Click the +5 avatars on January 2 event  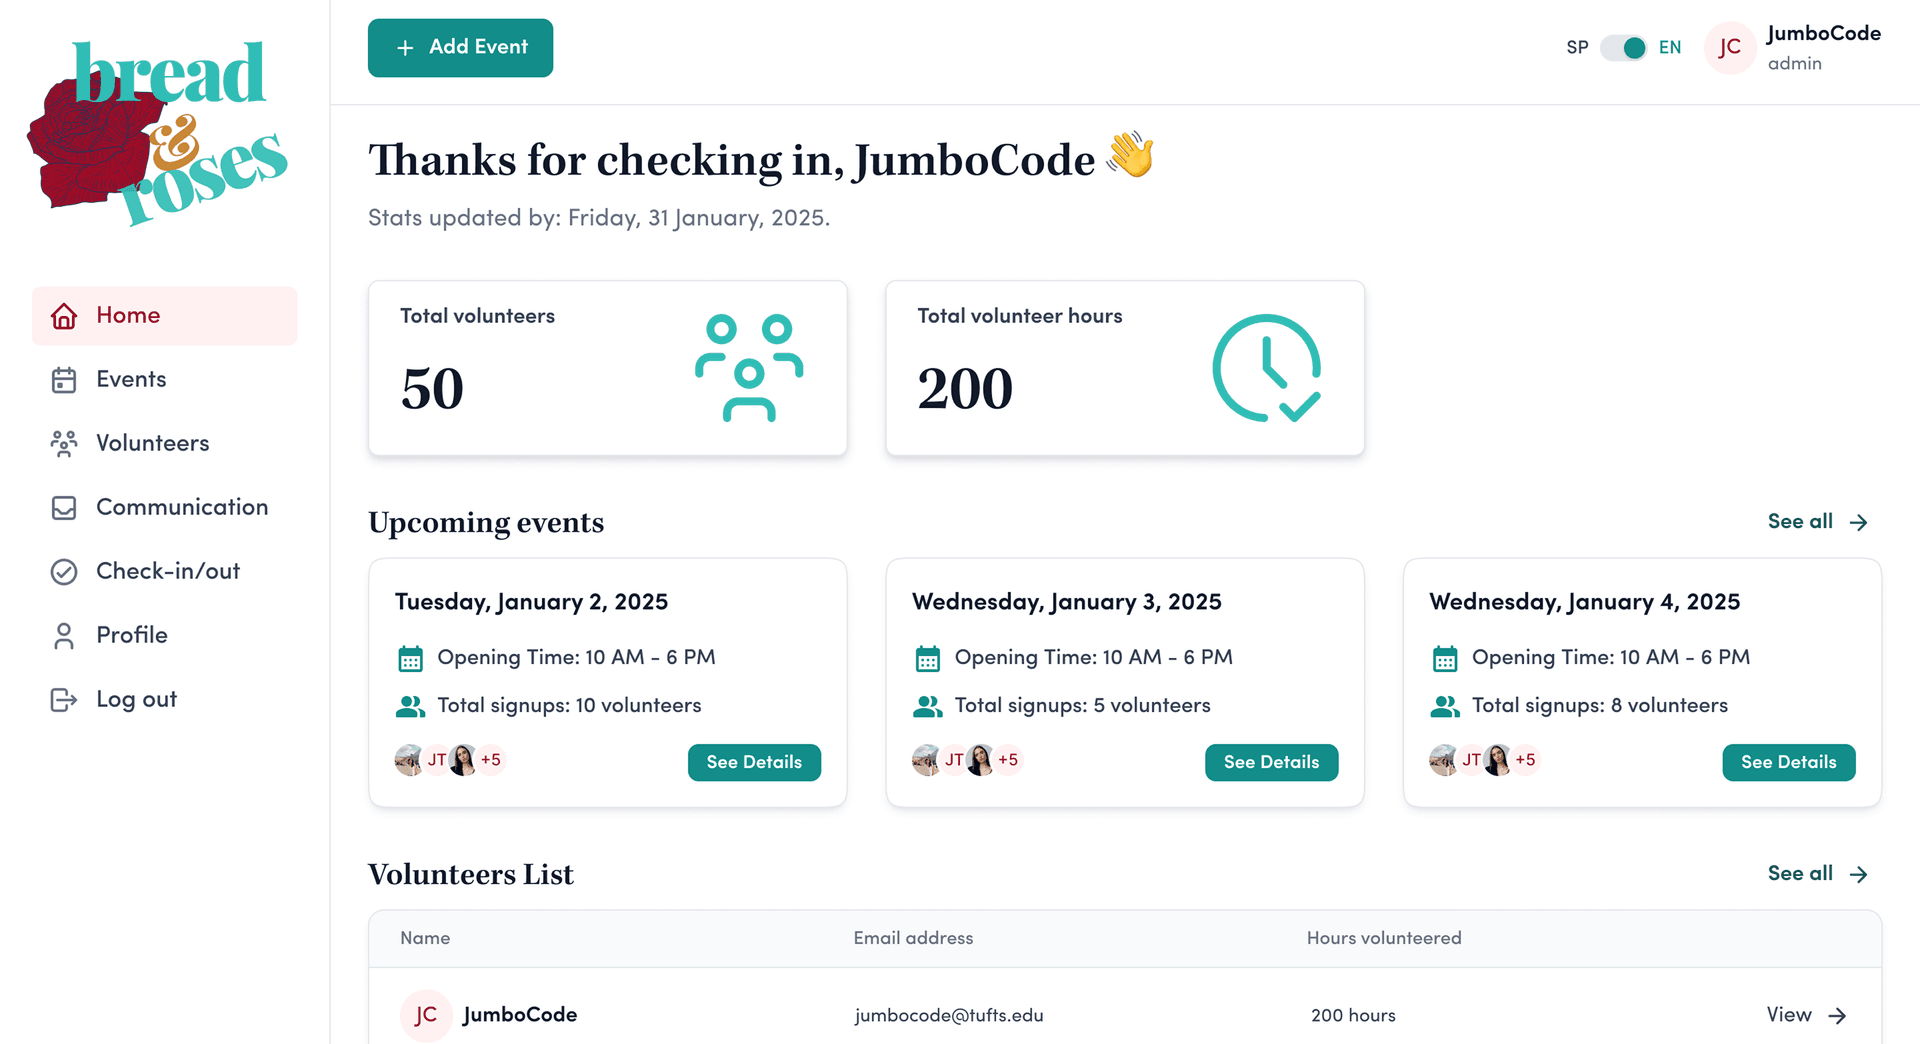click(491, 760)
